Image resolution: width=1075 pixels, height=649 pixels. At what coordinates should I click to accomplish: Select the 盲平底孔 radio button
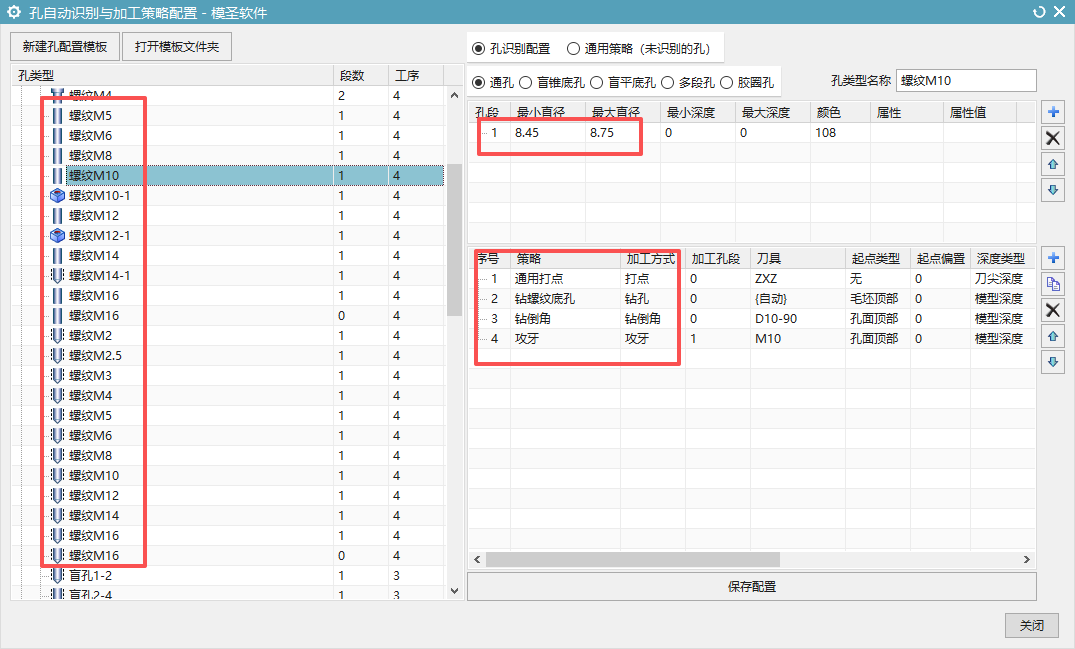(x=596, y=82)
